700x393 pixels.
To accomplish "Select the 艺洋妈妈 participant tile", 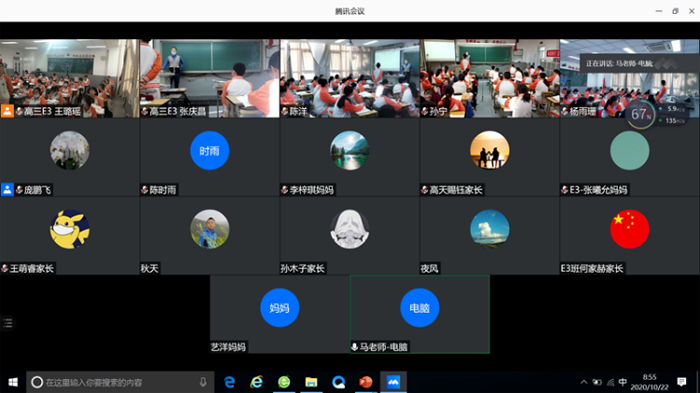I will (280, 314).
